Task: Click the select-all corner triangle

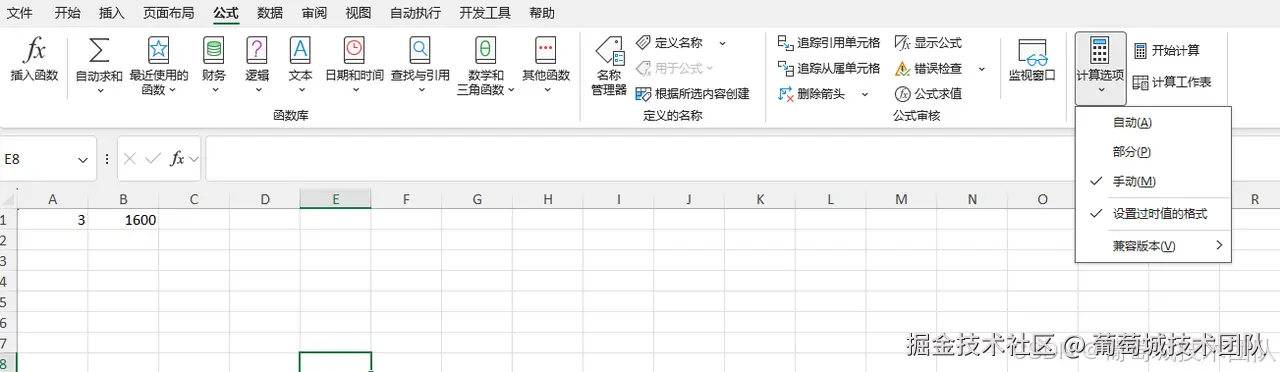Action: pos(8,199)
